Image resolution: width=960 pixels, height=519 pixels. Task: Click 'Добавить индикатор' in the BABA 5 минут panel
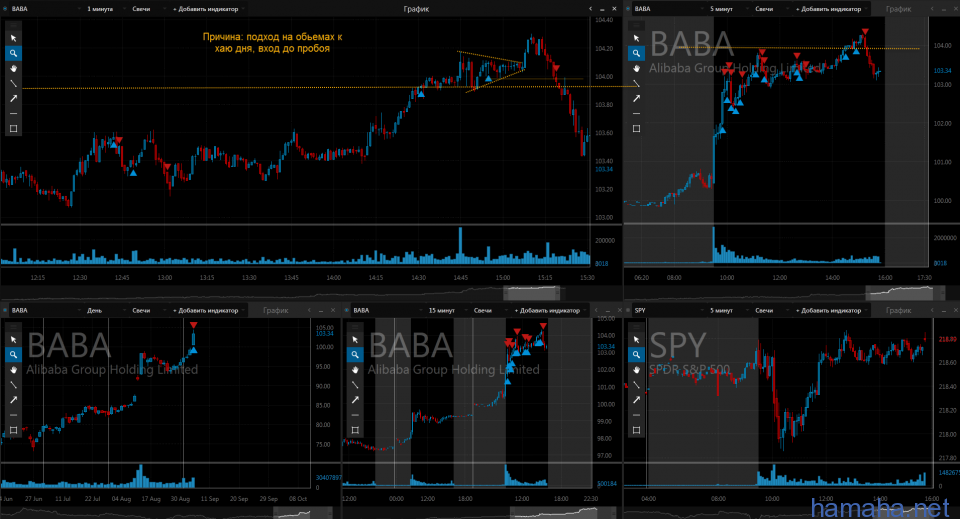[830, 9]
